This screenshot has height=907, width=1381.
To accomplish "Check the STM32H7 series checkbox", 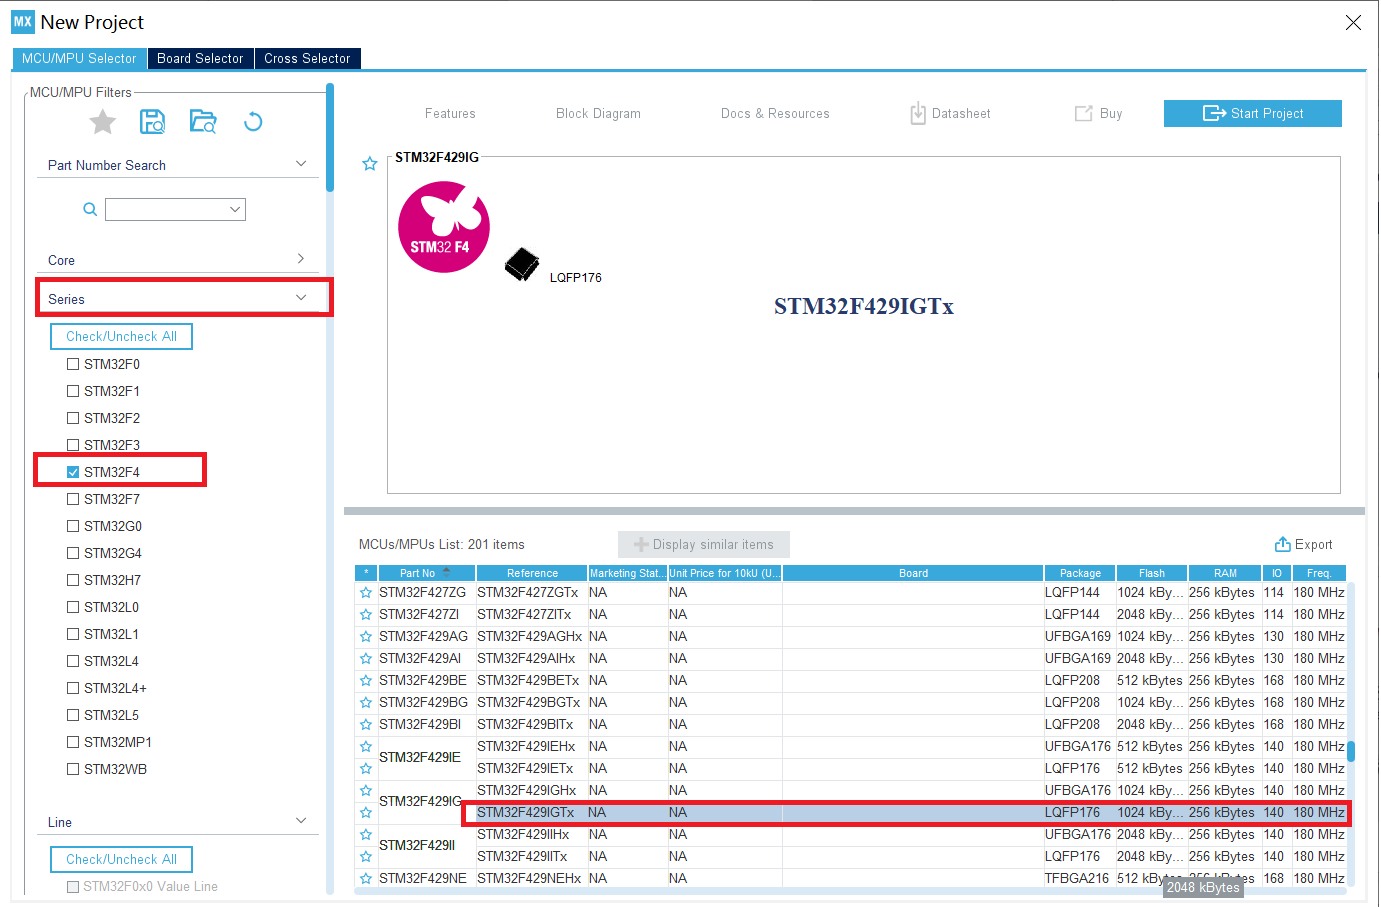I will pos(73,580).
